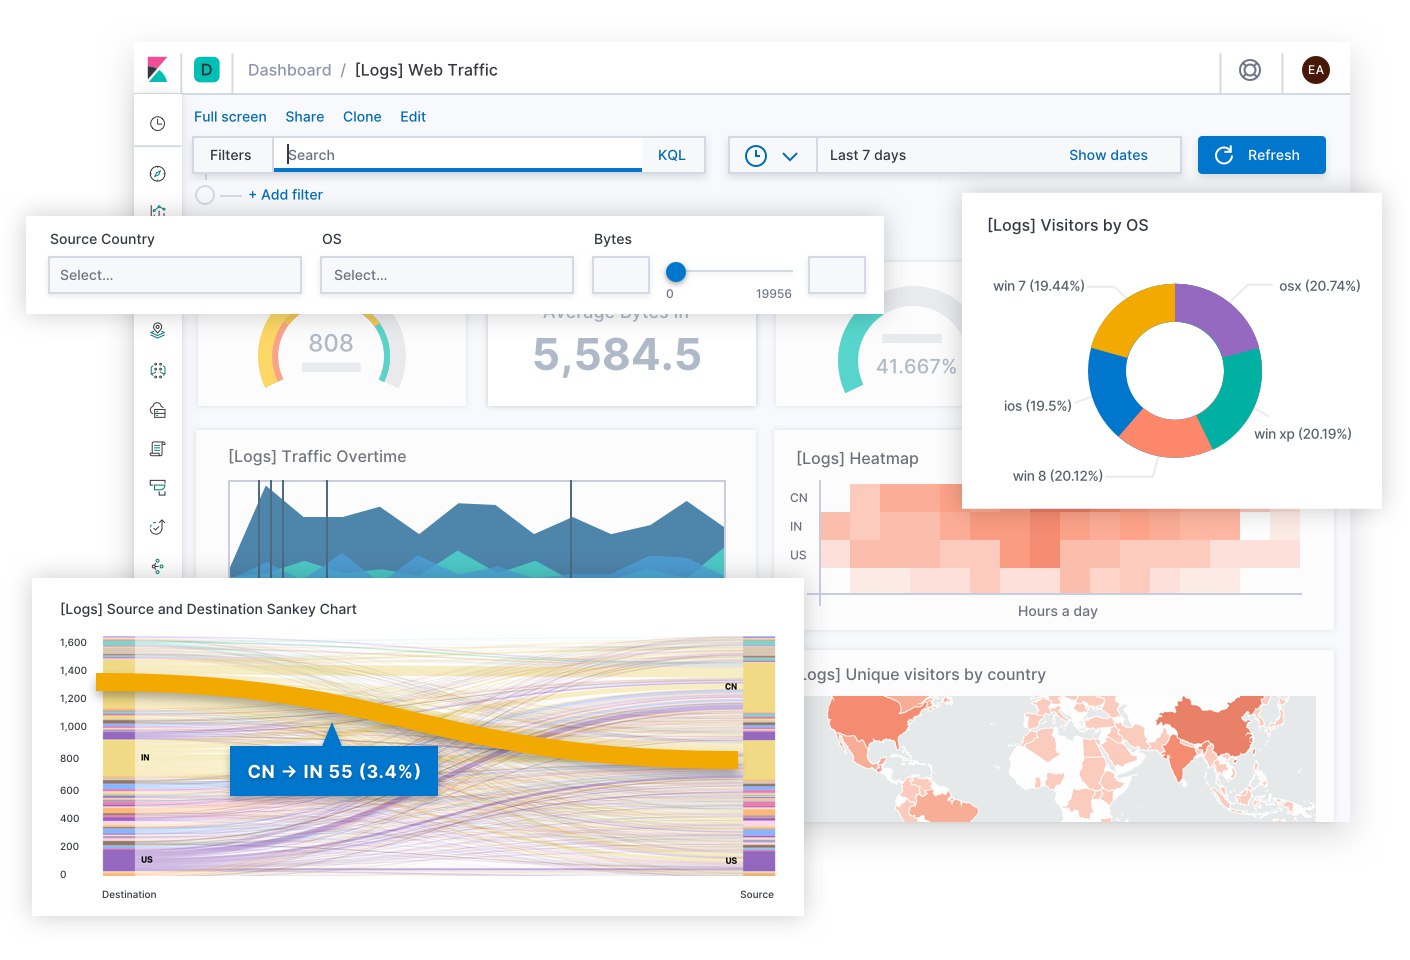Click the KQL query language button
Screen dimensions: 1410x960
tap(672, 155)
